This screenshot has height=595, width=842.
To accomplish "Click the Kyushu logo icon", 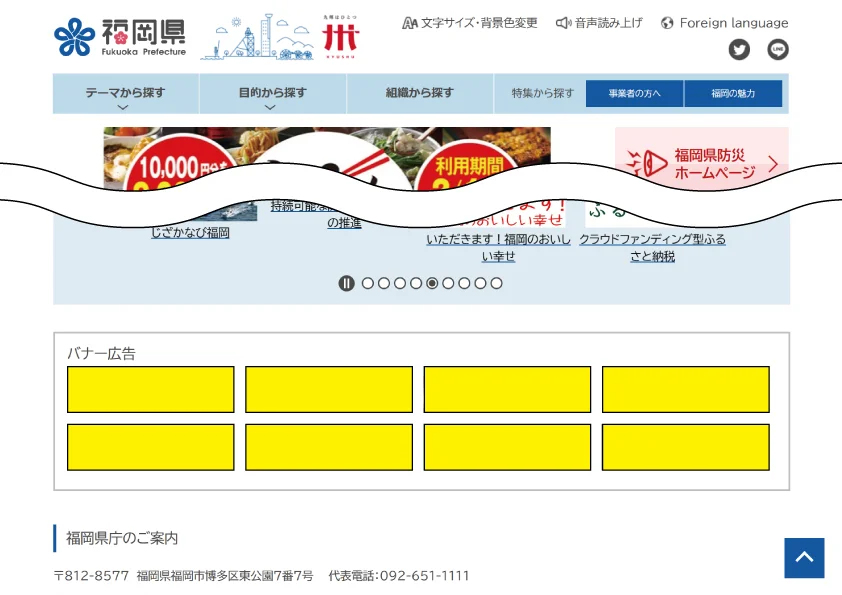I will [340, 37].
